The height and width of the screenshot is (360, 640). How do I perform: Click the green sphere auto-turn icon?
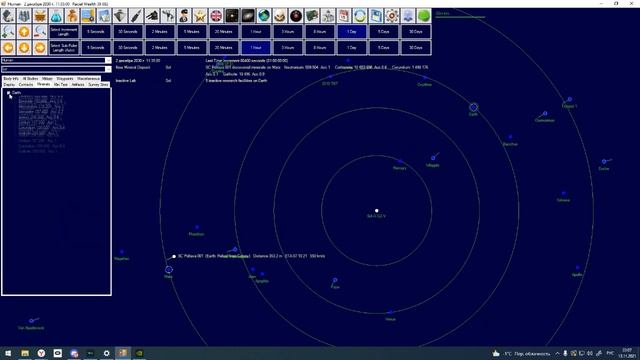pyautogui.click(x=424, y=16)
